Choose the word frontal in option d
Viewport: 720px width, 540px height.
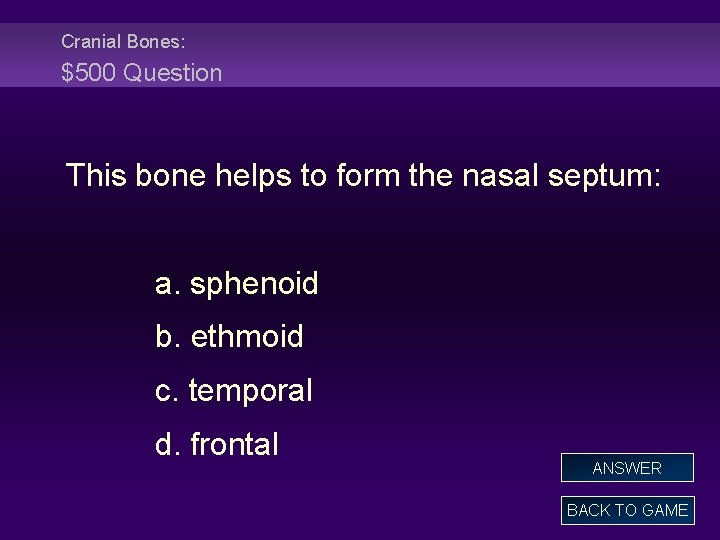pos(234,444)
